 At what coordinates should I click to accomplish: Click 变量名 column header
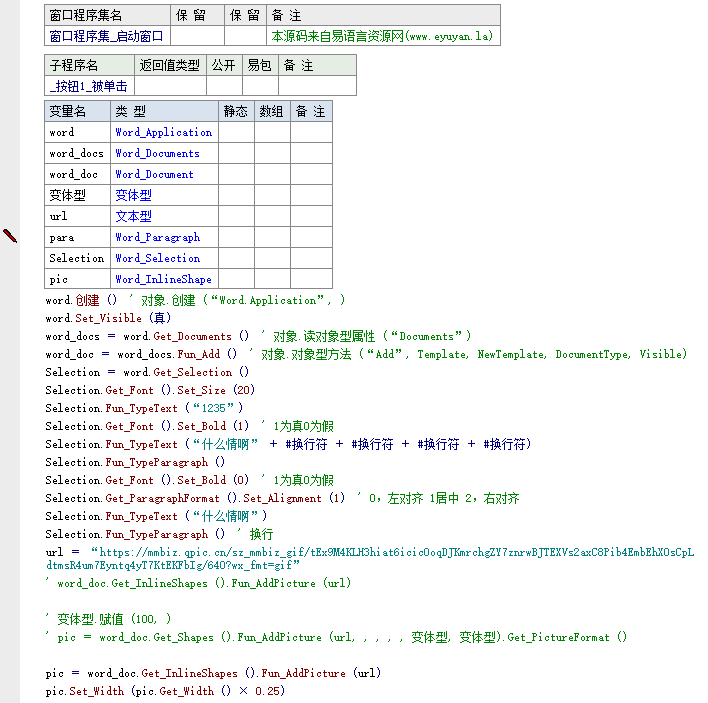point(77,111)
